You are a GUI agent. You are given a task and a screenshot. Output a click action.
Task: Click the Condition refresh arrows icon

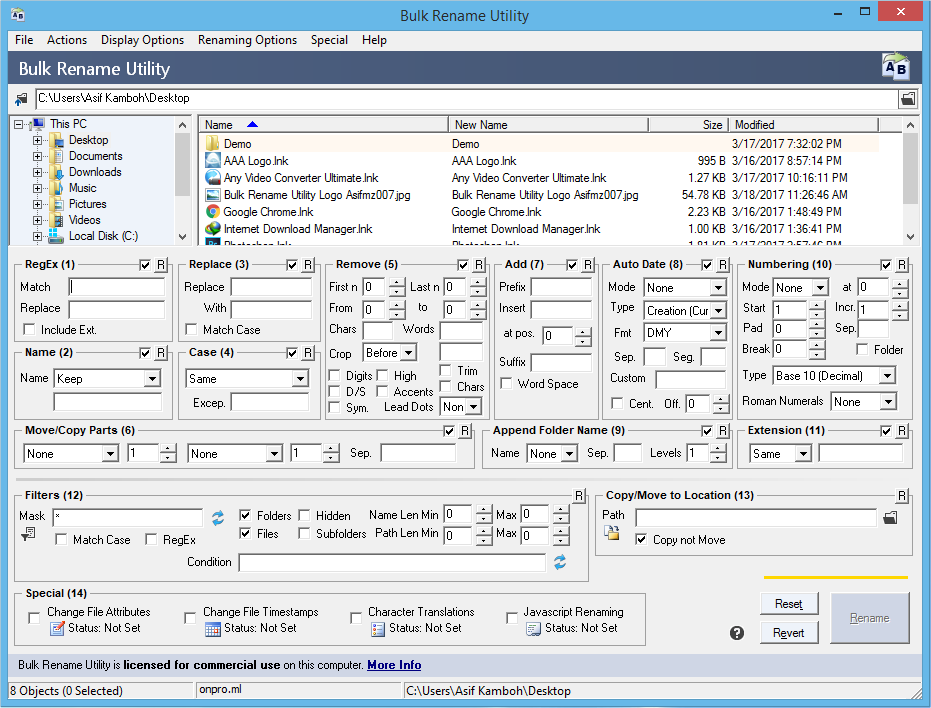(x=560, y=562)
